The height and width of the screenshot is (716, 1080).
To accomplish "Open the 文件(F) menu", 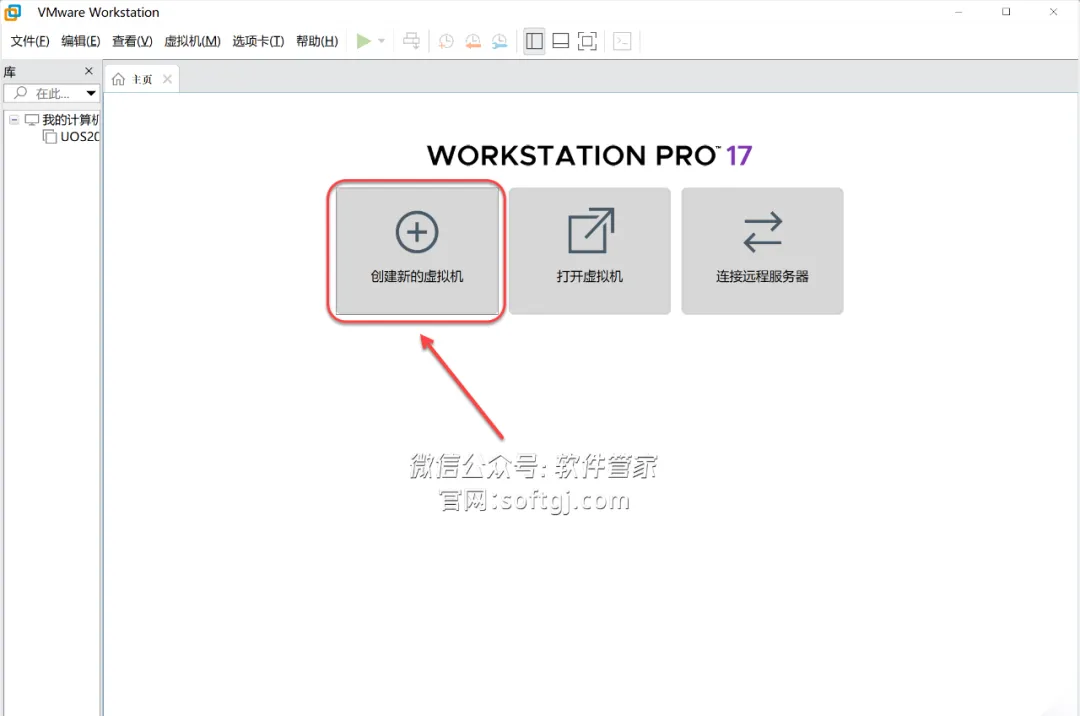I will click(30, 41).
